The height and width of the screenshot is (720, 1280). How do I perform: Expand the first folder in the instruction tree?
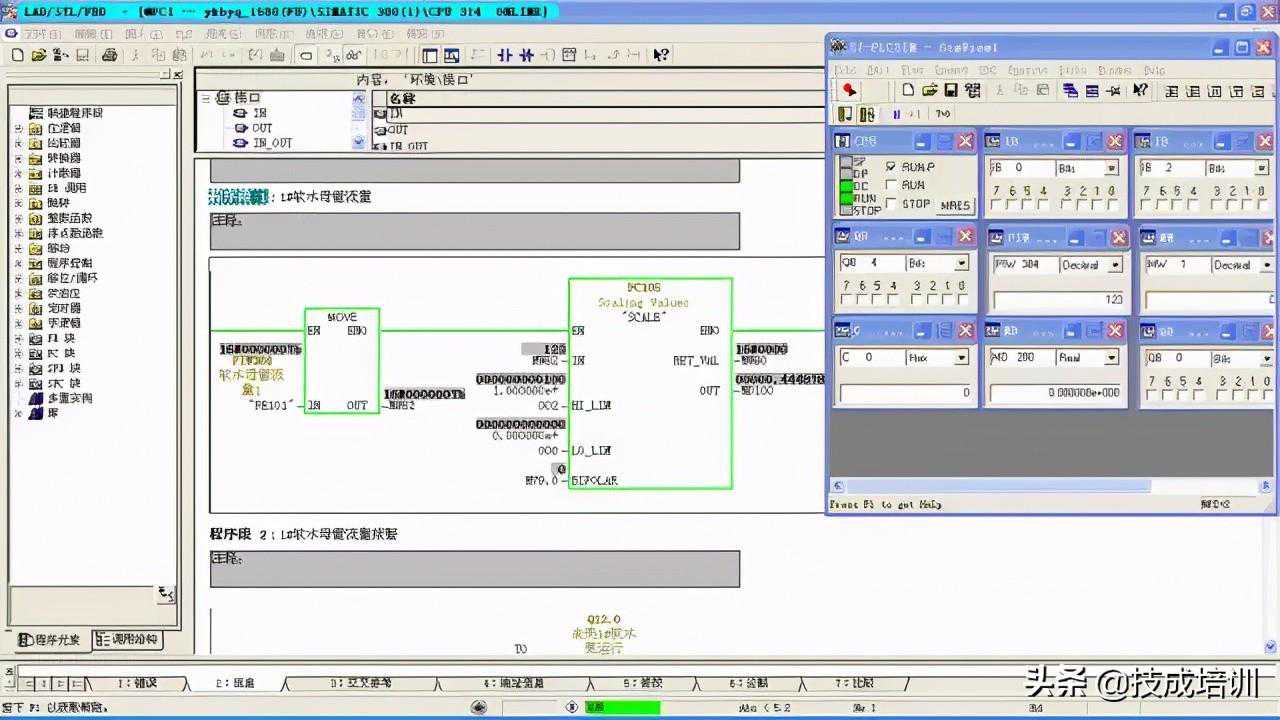tap(18, 128)
